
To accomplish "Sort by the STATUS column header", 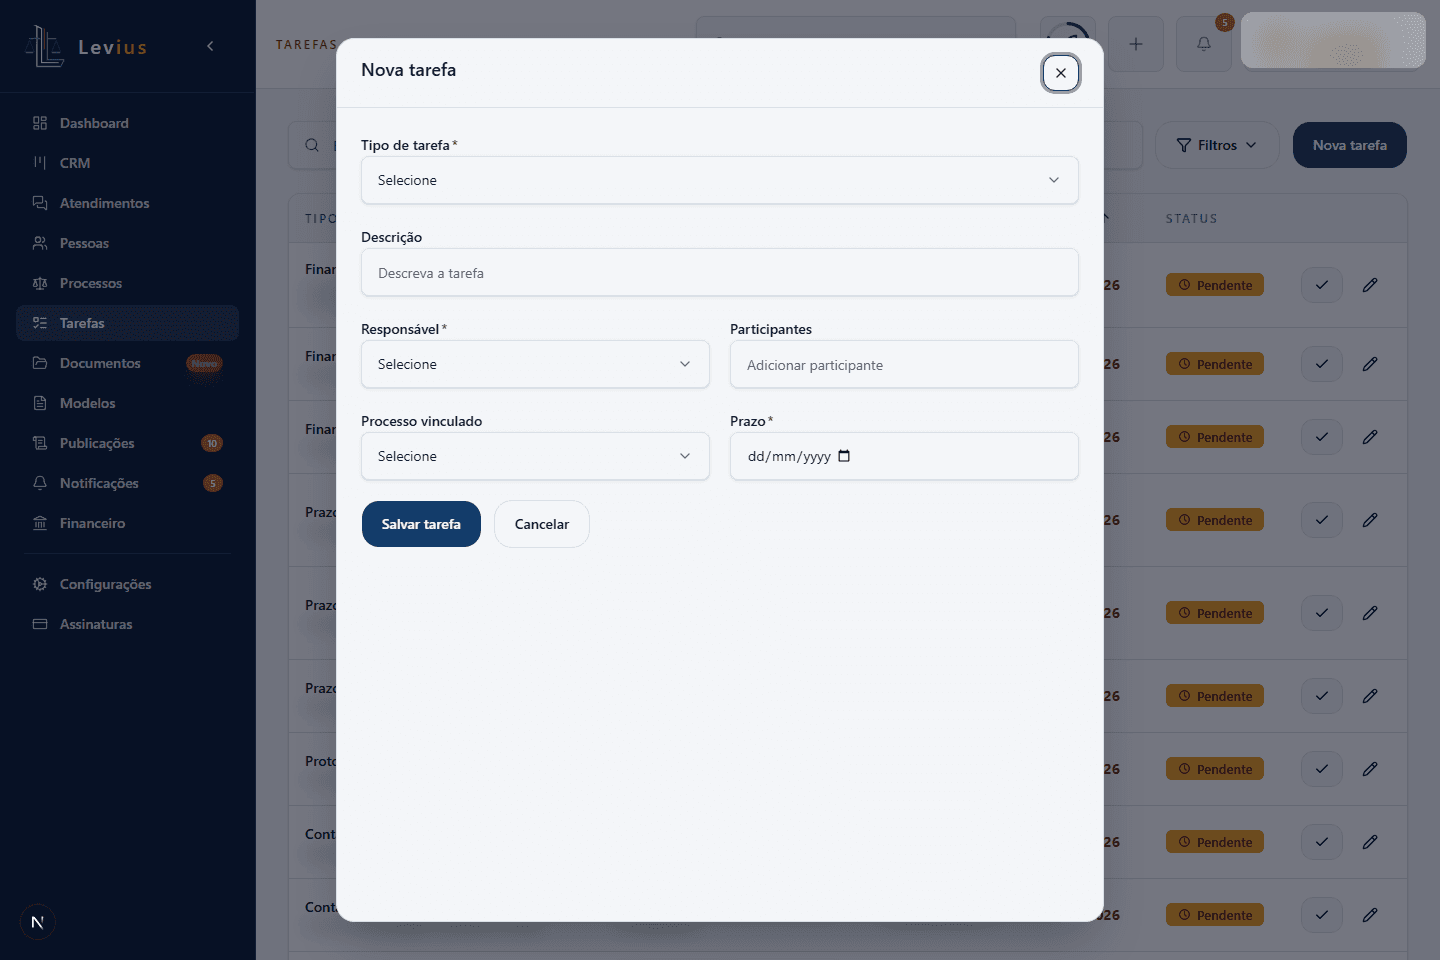I will point(1191,218).
